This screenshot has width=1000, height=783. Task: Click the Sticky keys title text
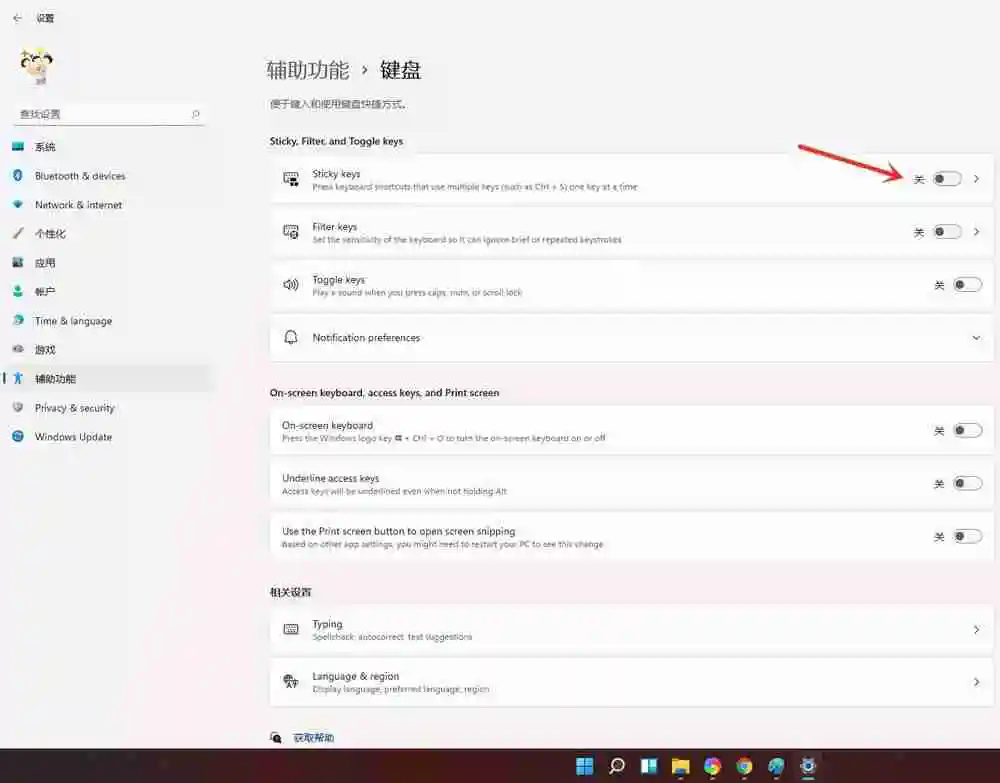click(x=336, y=173)
